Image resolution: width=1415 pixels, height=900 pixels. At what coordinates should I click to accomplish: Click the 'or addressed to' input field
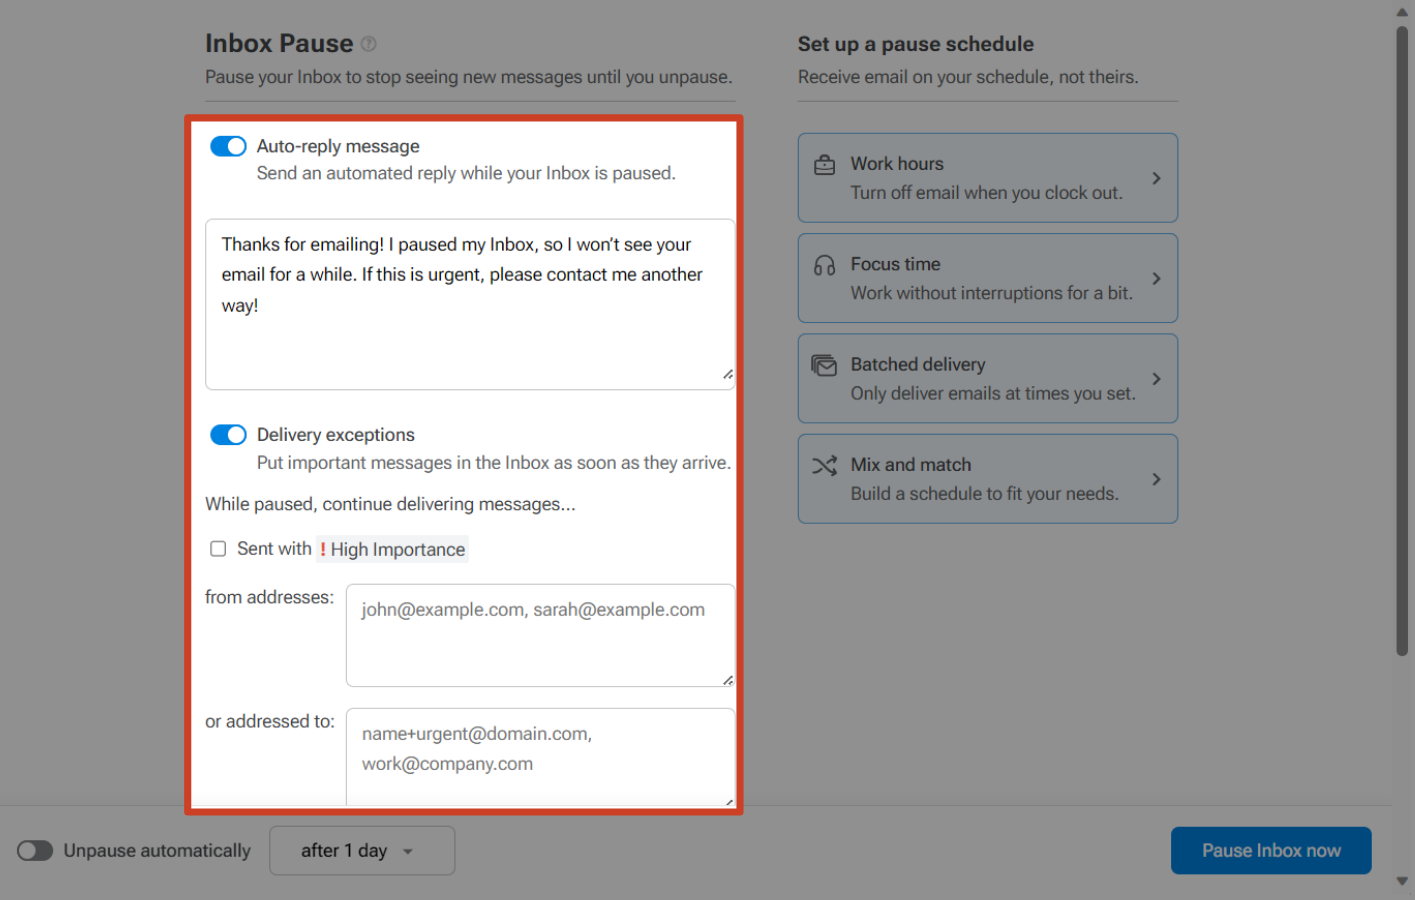[x=540, y=757]
